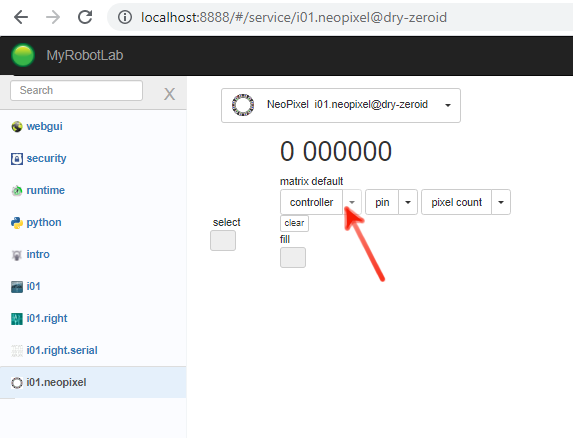
Task: Click the site info icon in address bar
Action: pyautogui.click(x=125, y=17)
